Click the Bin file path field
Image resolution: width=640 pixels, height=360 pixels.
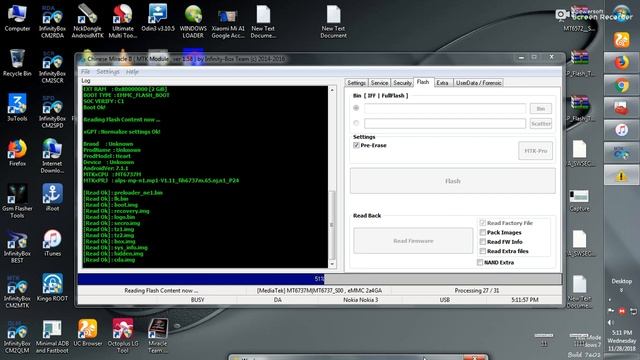(445, 109)
